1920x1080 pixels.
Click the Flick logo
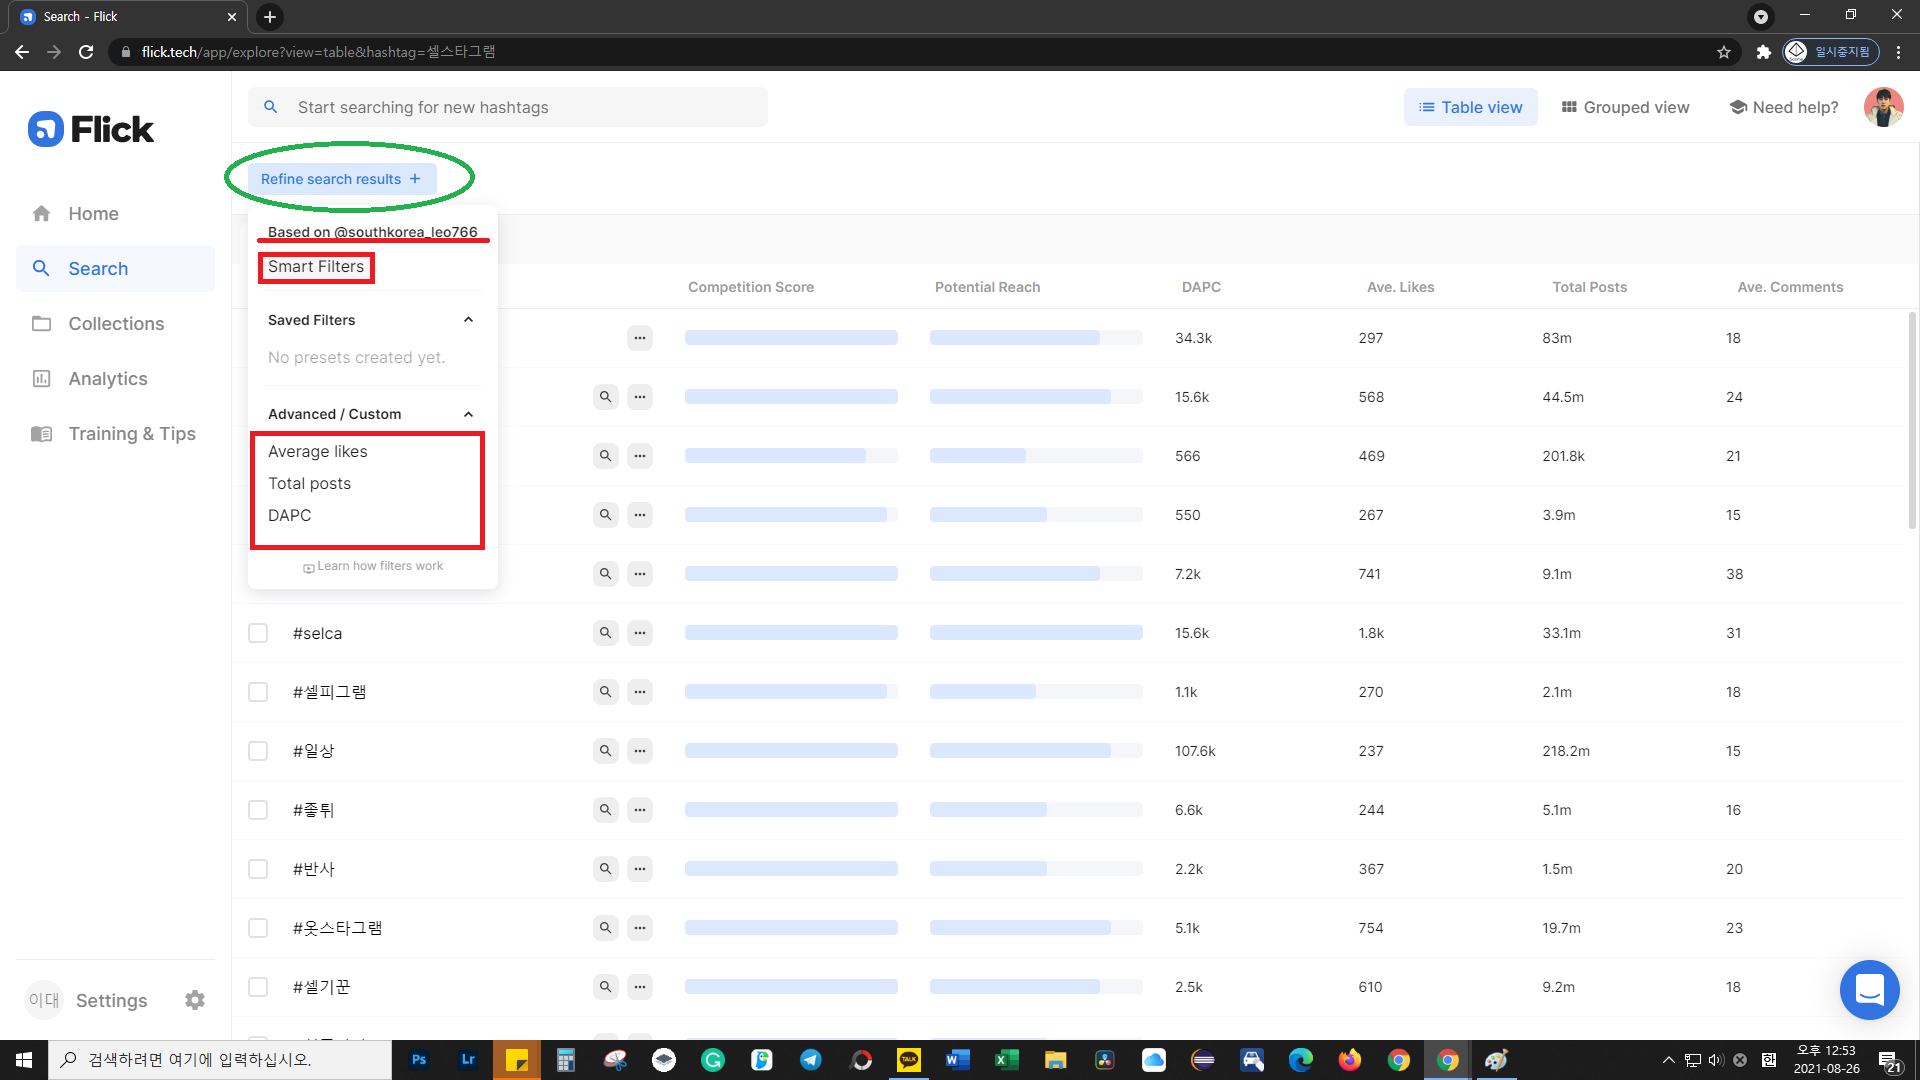coord(91,129)
